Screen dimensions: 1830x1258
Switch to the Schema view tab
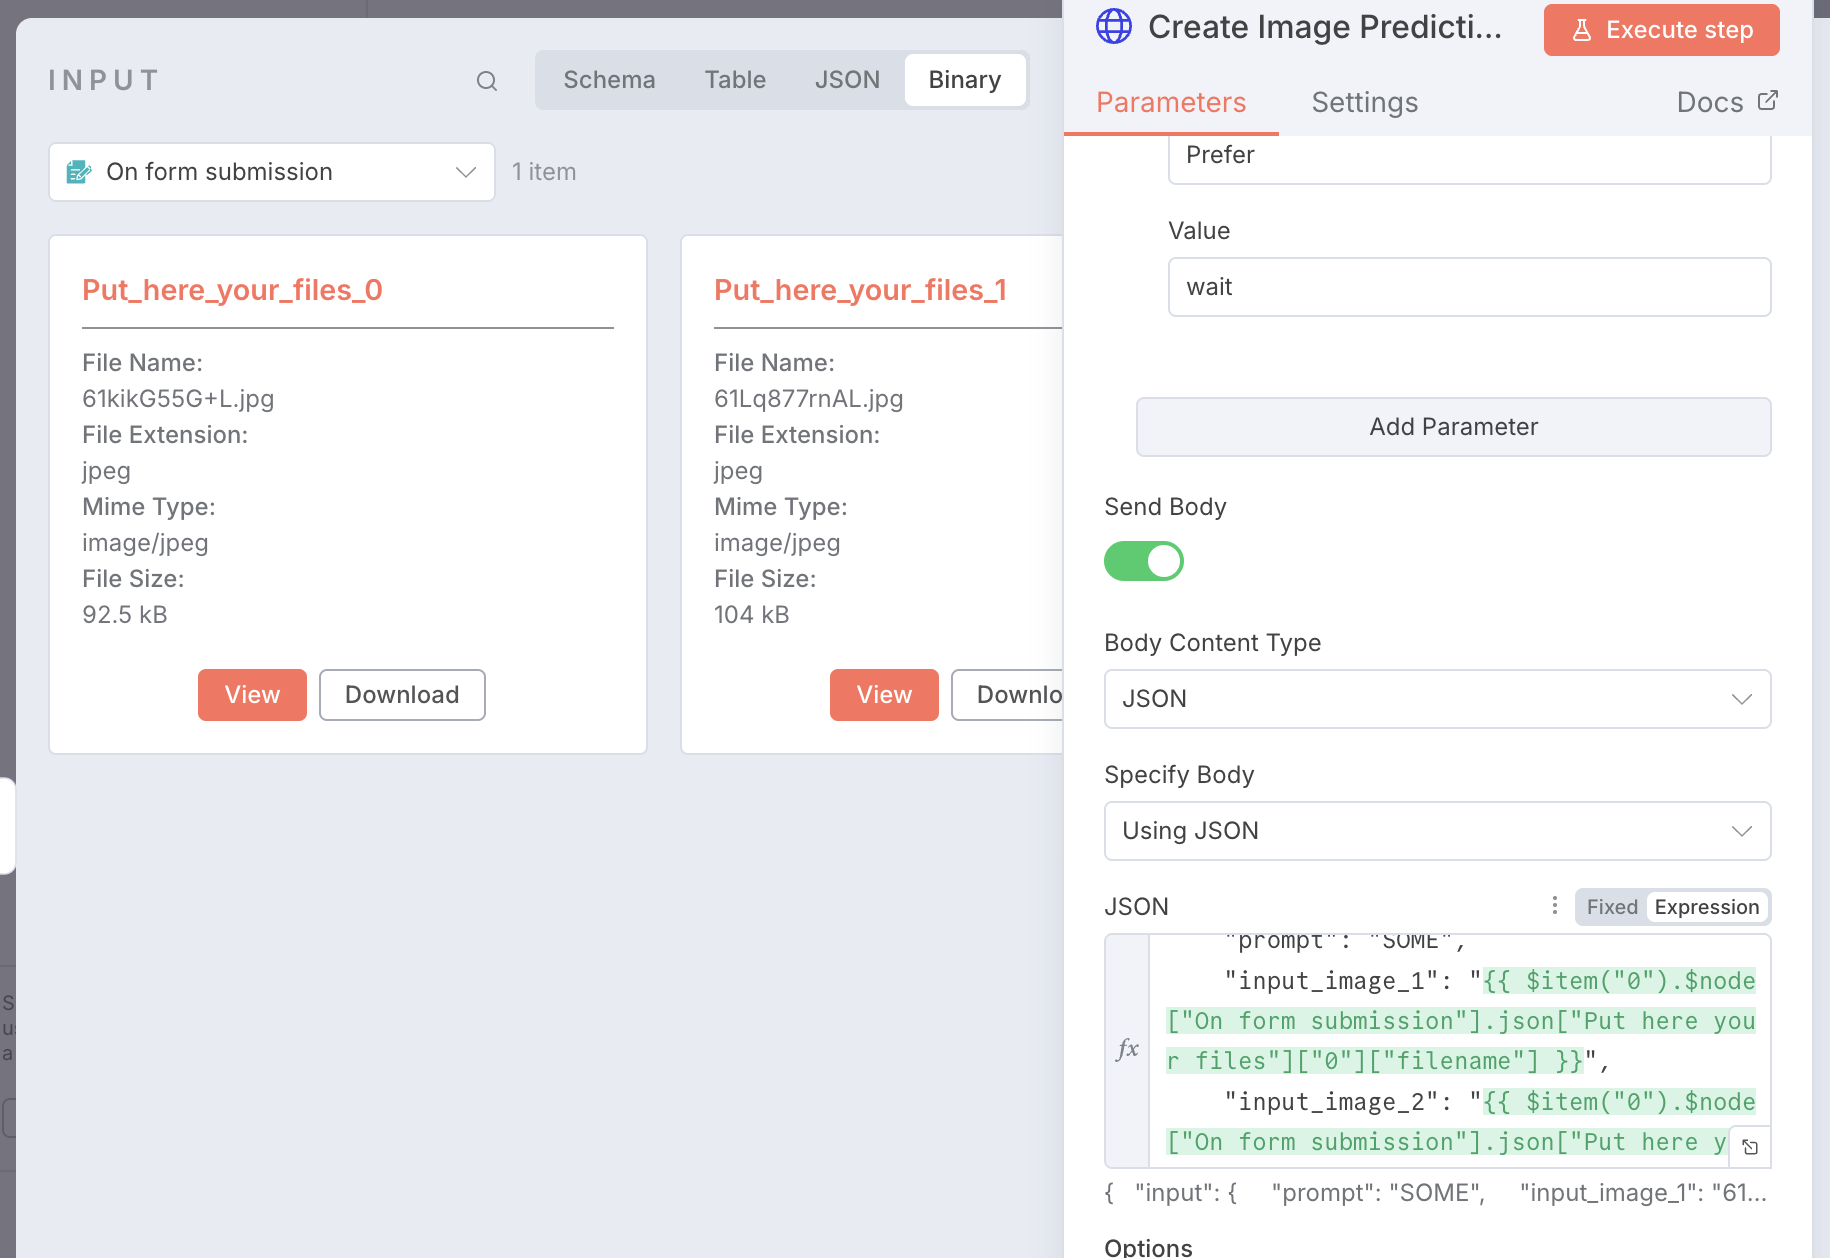point(609,80)
